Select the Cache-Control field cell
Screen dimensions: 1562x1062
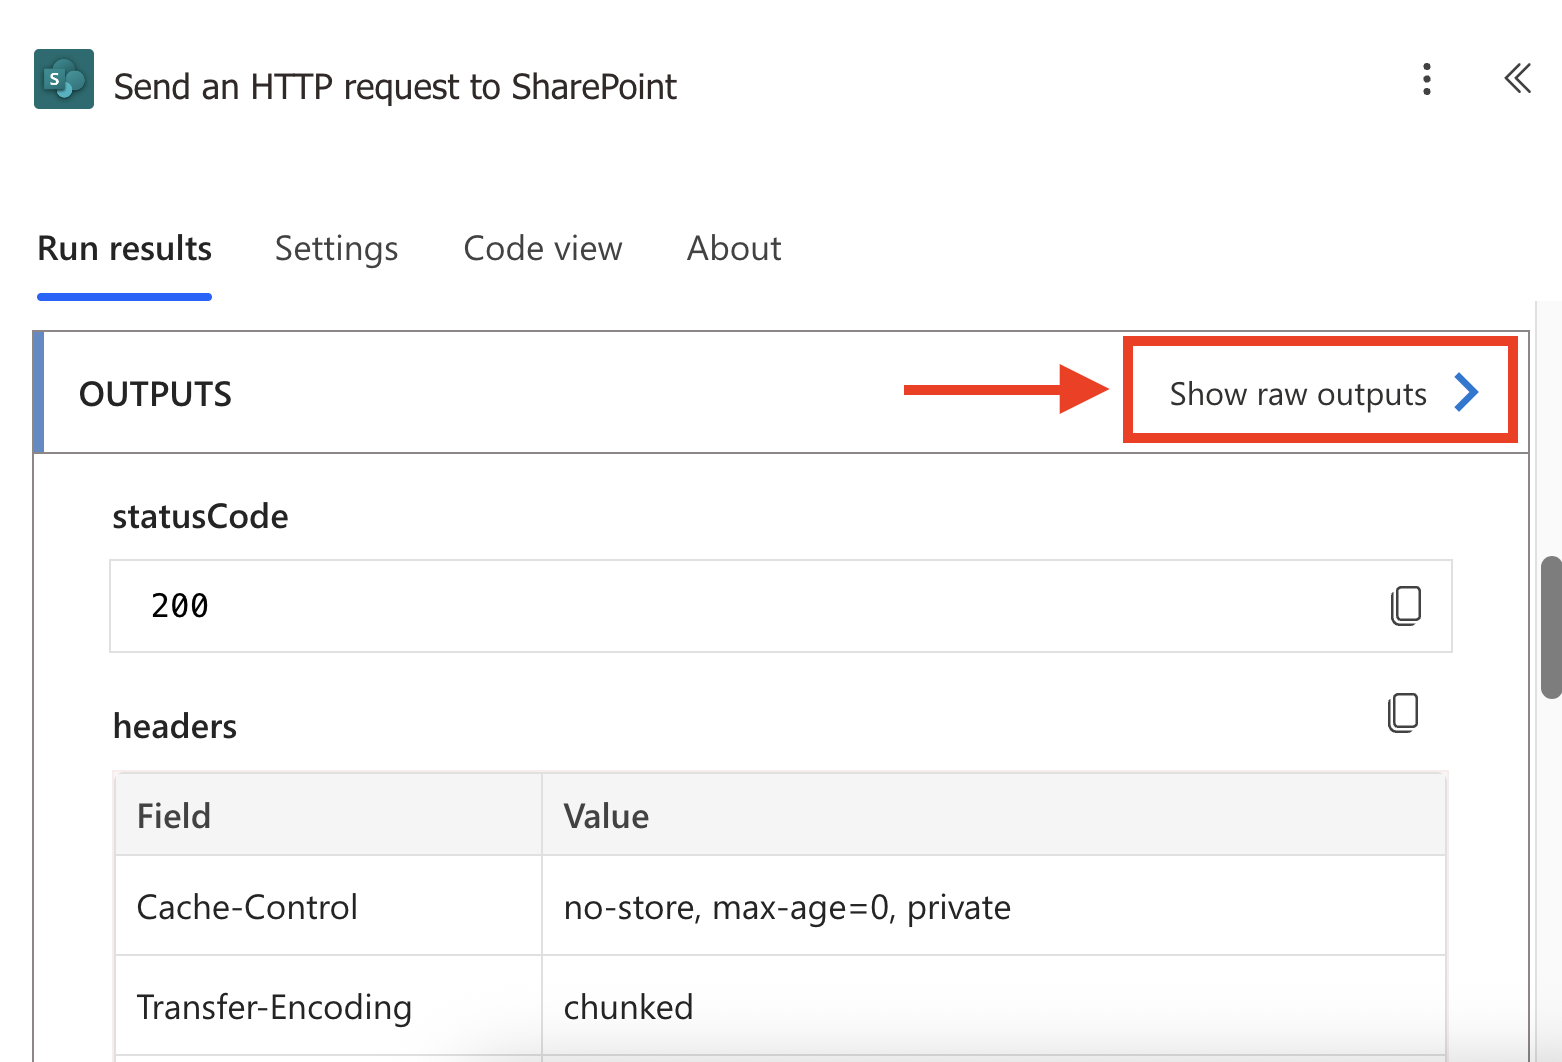tap(328, 906)
